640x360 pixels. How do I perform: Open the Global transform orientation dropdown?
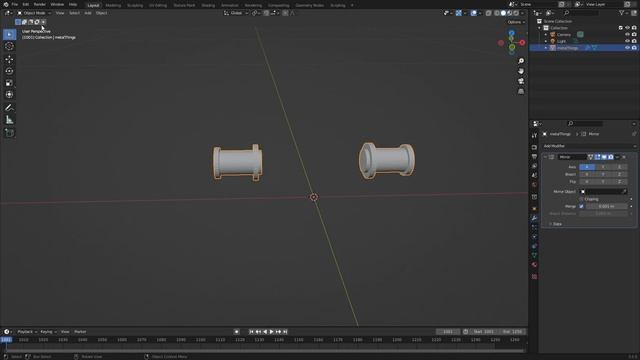click(x=236, y=13)
